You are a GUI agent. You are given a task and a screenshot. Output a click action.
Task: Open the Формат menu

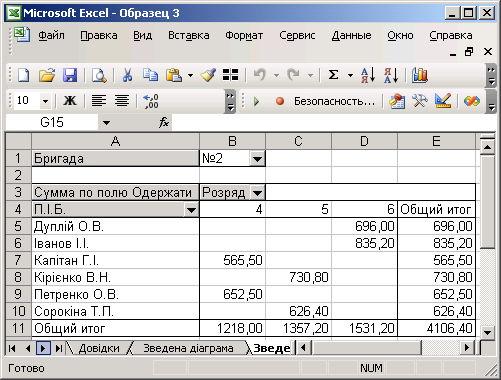pyautogui.click(x=244, y=35)
